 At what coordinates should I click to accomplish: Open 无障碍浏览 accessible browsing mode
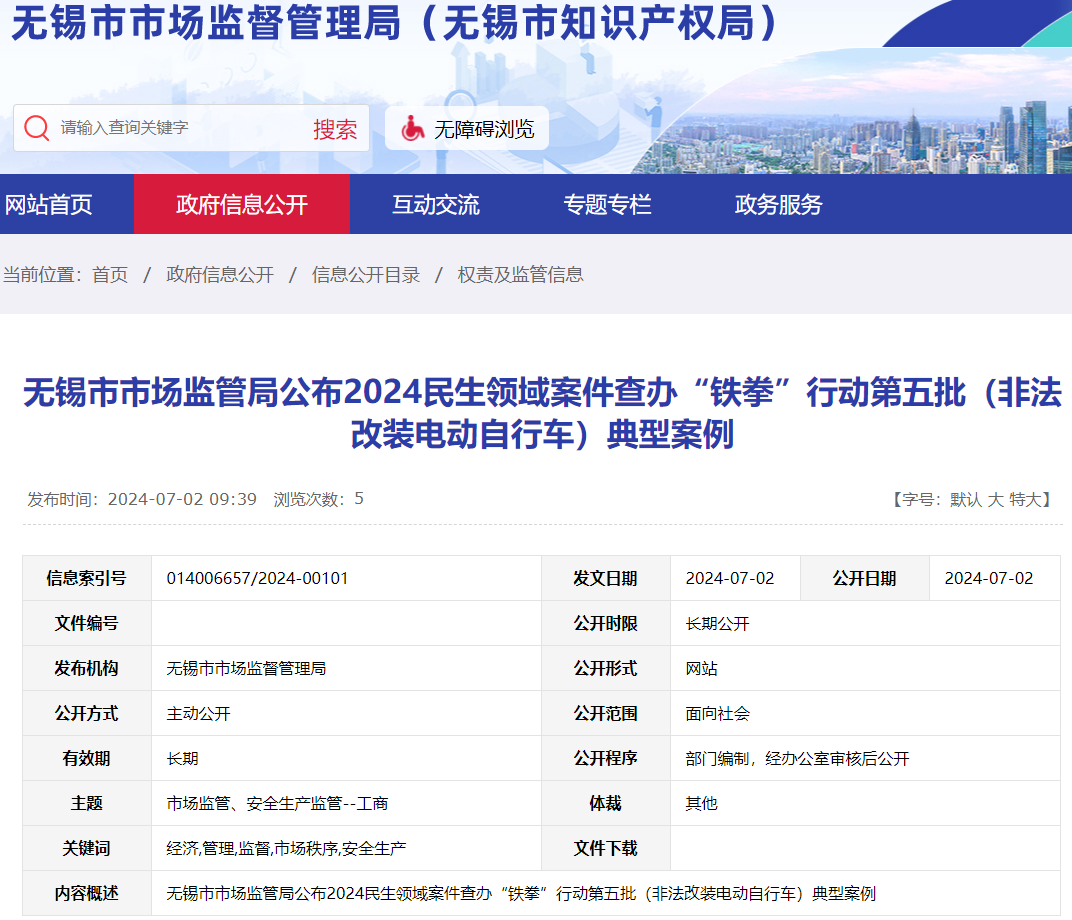click(467, 128)
